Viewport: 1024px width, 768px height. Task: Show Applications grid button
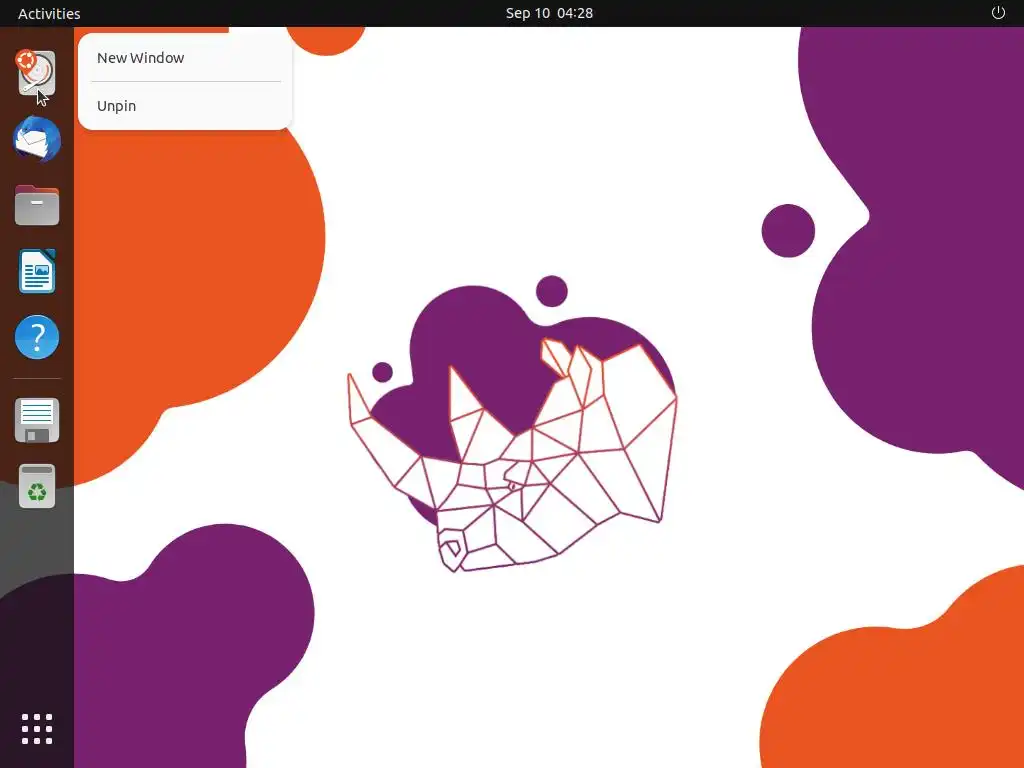click(37, 729)
